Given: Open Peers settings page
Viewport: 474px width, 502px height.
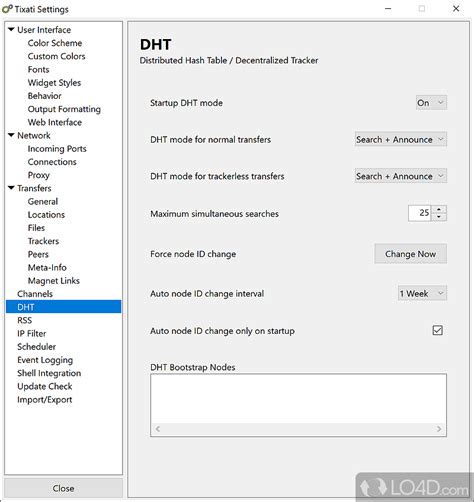Looking at the screenshot, I should tap(38, 254).
